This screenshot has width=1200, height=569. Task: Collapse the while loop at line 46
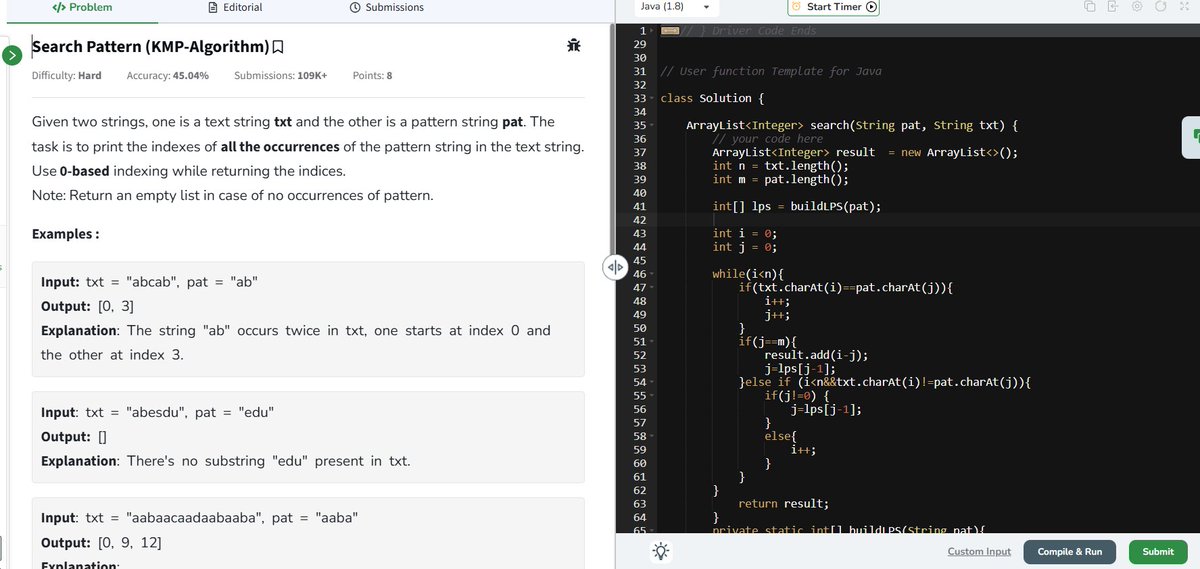tap(654, 274)
